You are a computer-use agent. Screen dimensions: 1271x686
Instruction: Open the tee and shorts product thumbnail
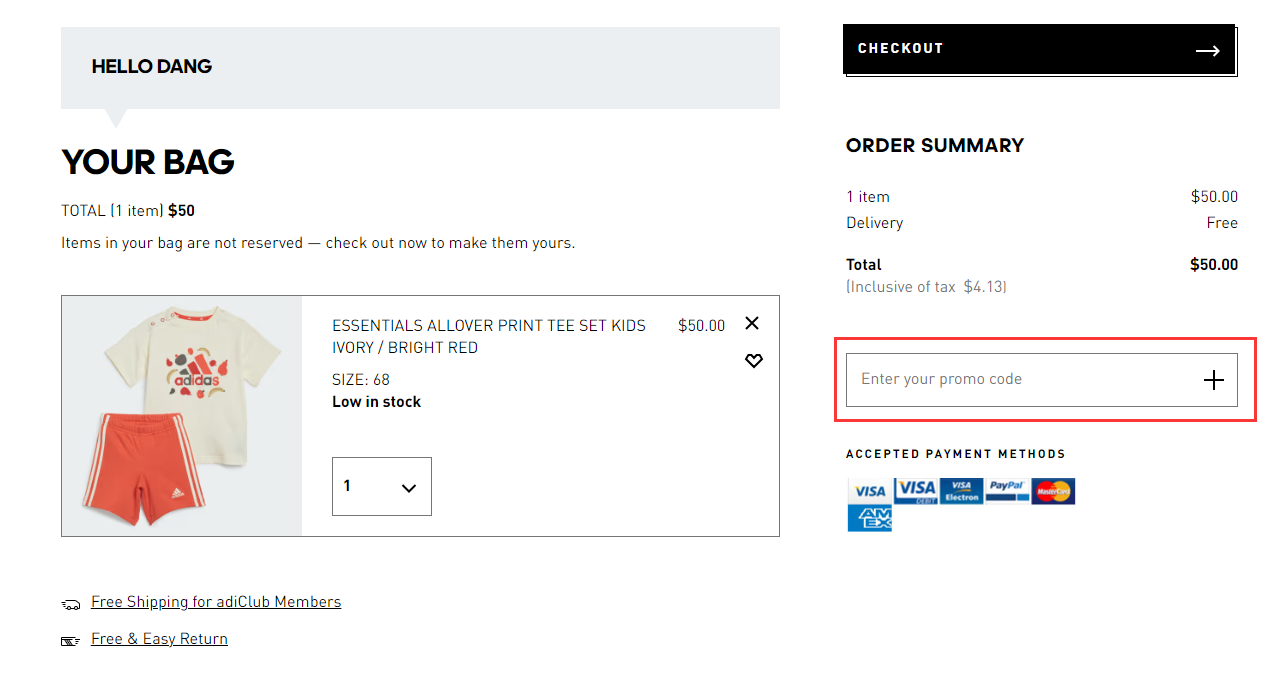182,416
